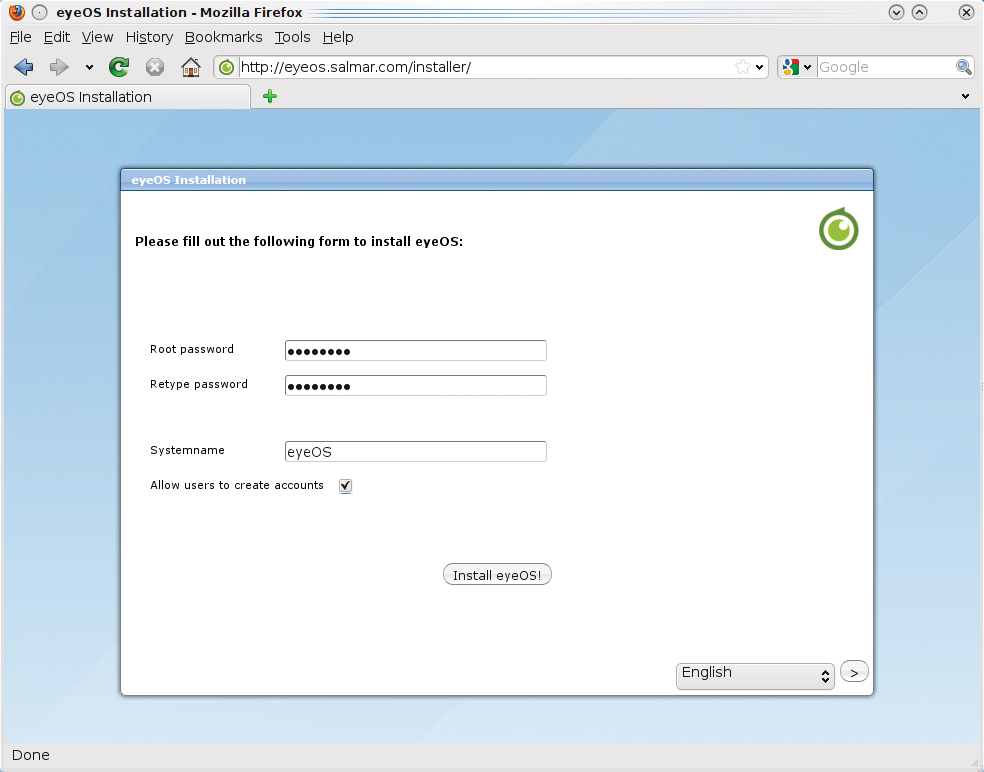Go back with the blue back arrow

[24, 67]
